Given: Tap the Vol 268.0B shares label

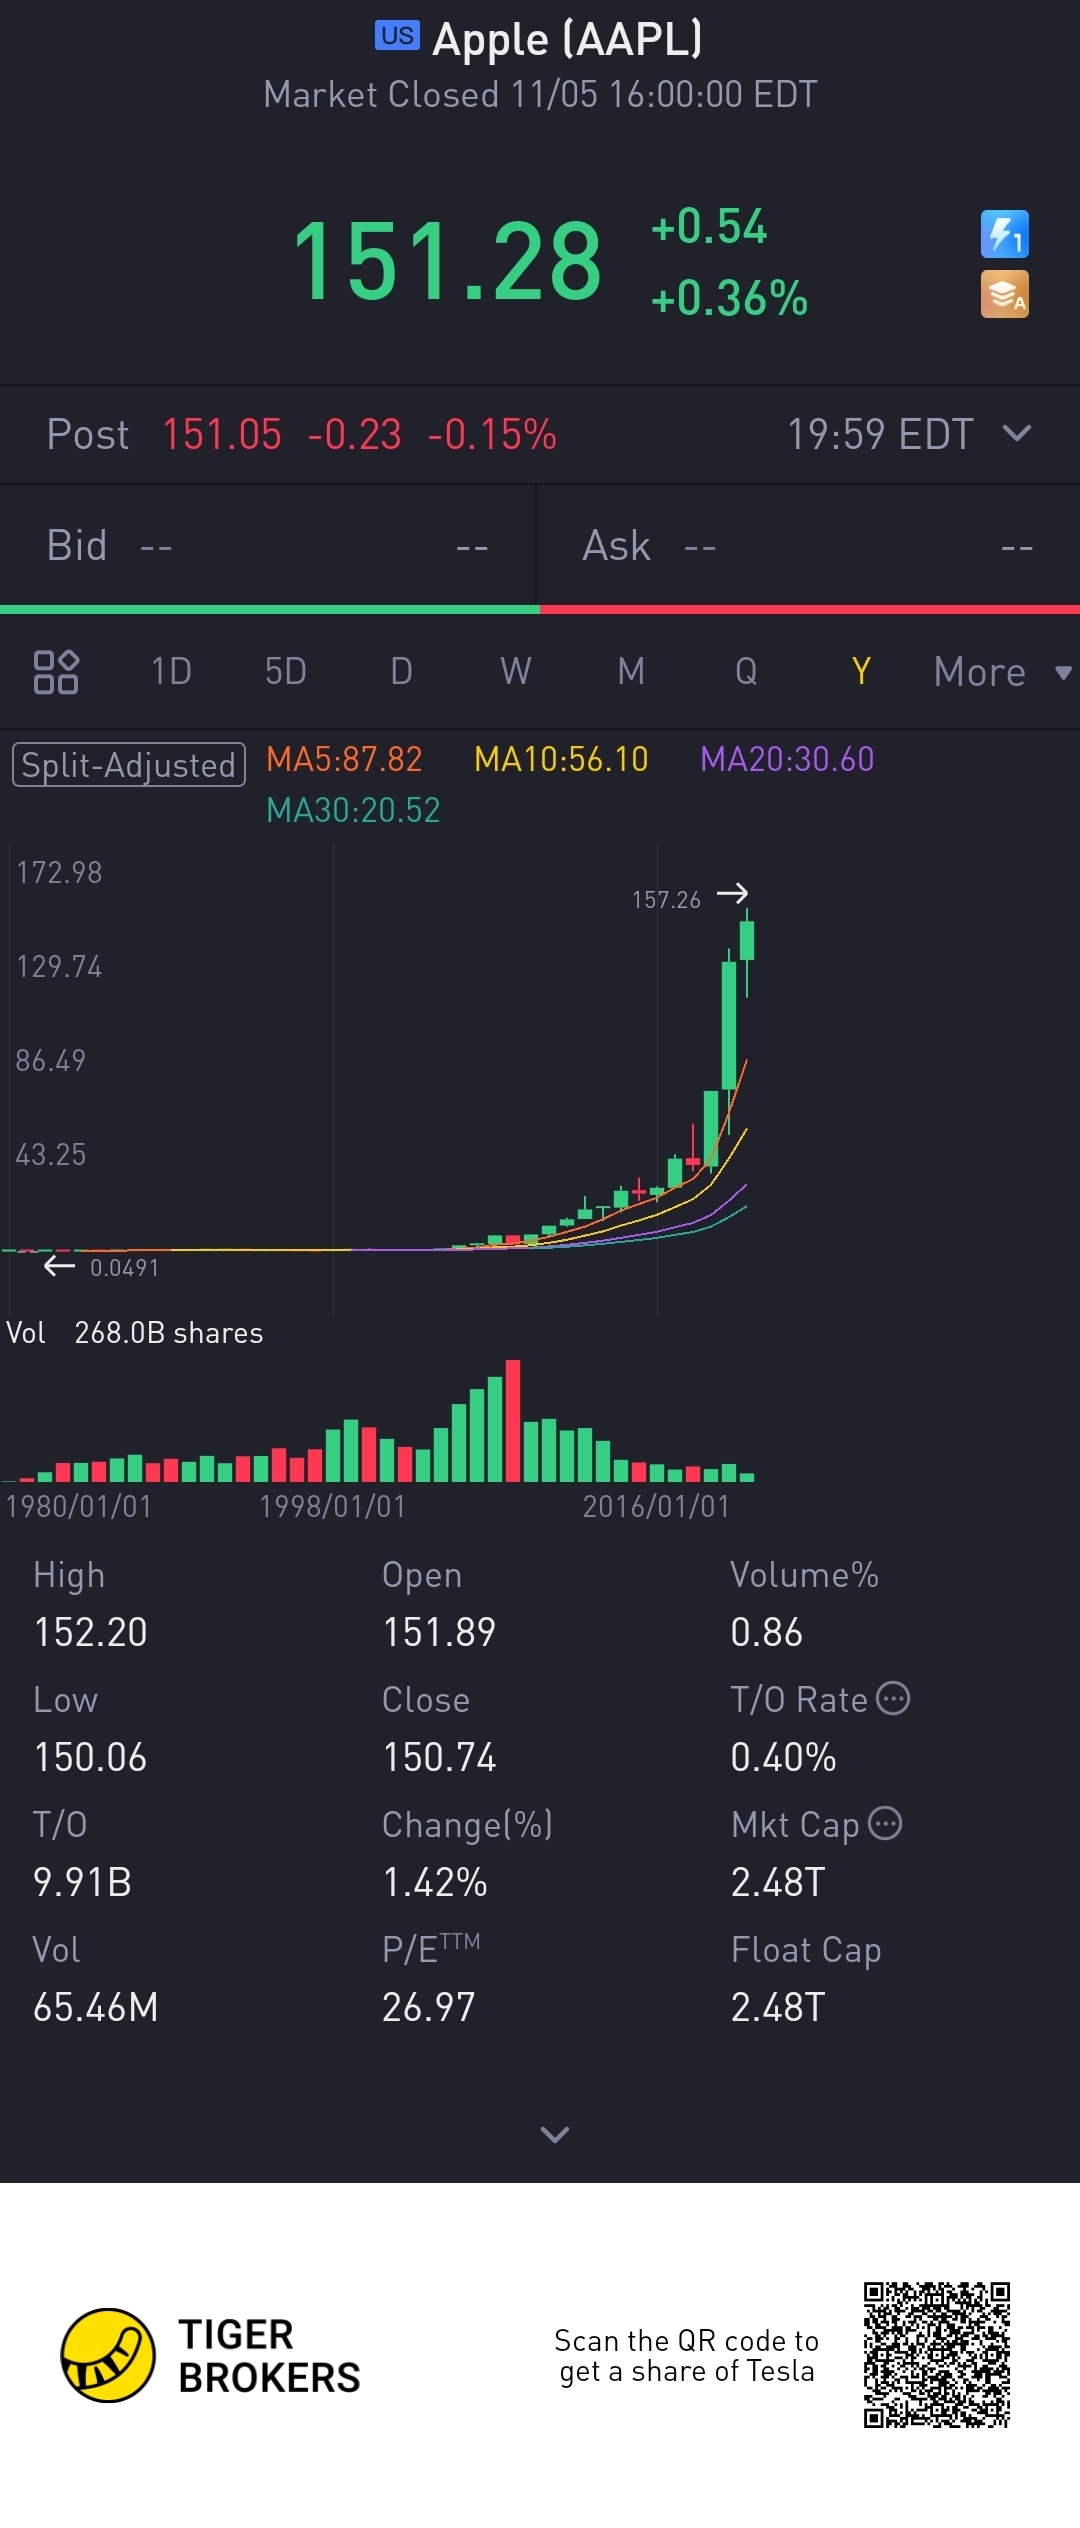Looking at the screenshot, I should (x=135, y=1333).
